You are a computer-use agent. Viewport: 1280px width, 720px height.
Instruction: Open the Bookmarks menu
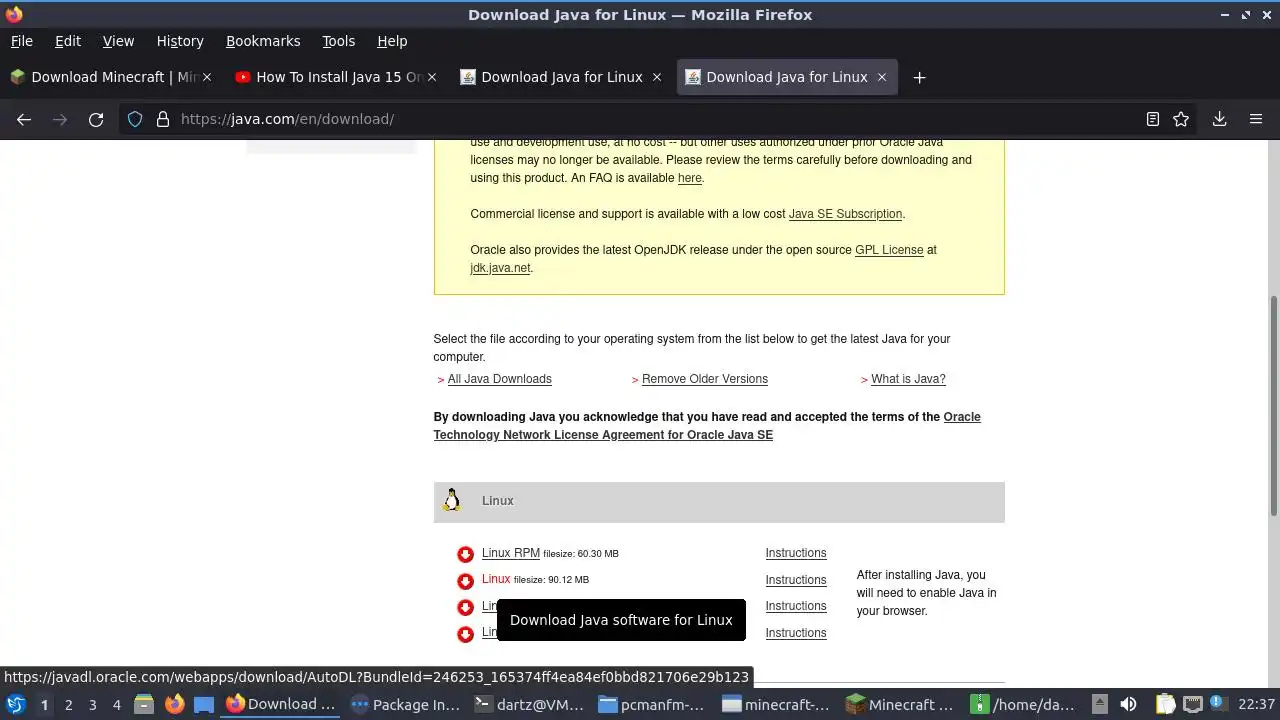click(x=263, y=41)
